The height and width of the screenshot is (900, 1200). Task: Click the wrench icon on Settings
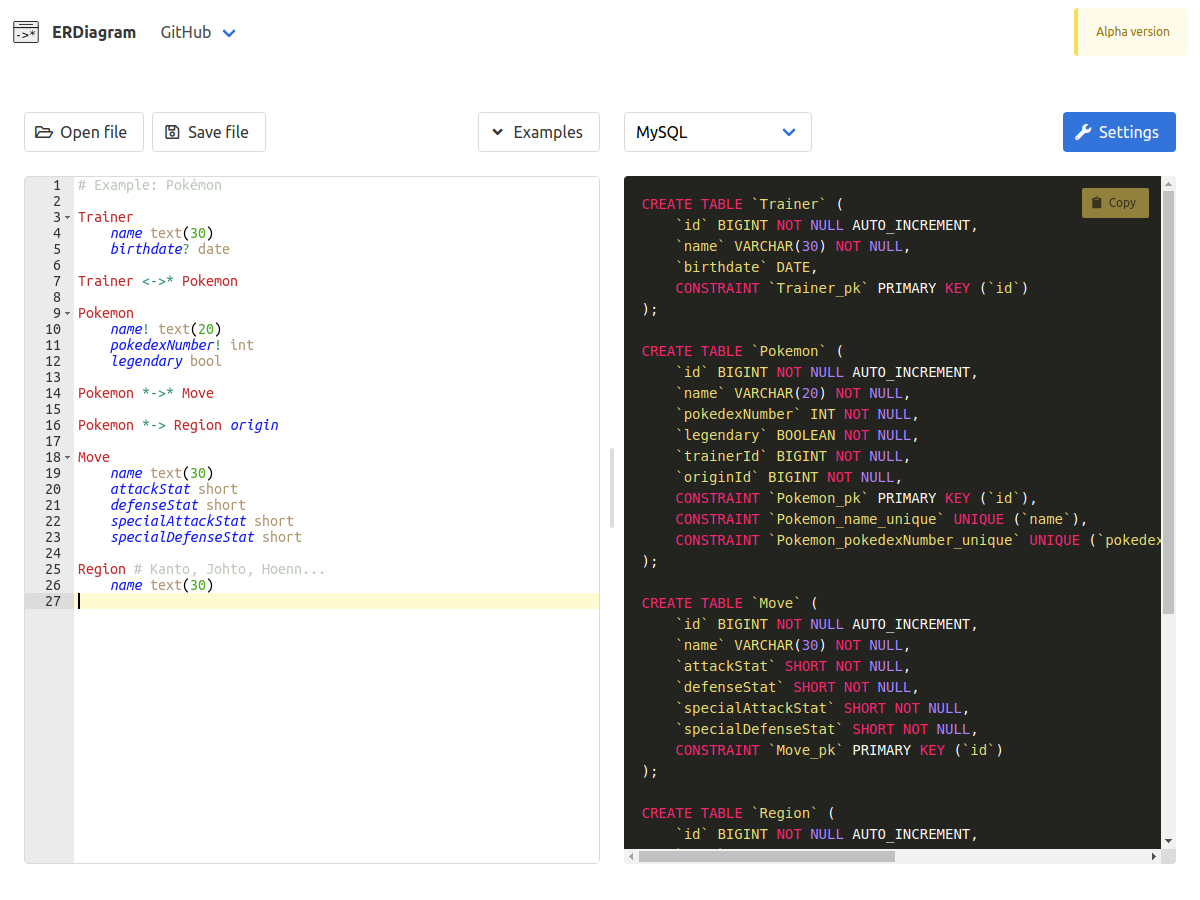(1083, 132)
